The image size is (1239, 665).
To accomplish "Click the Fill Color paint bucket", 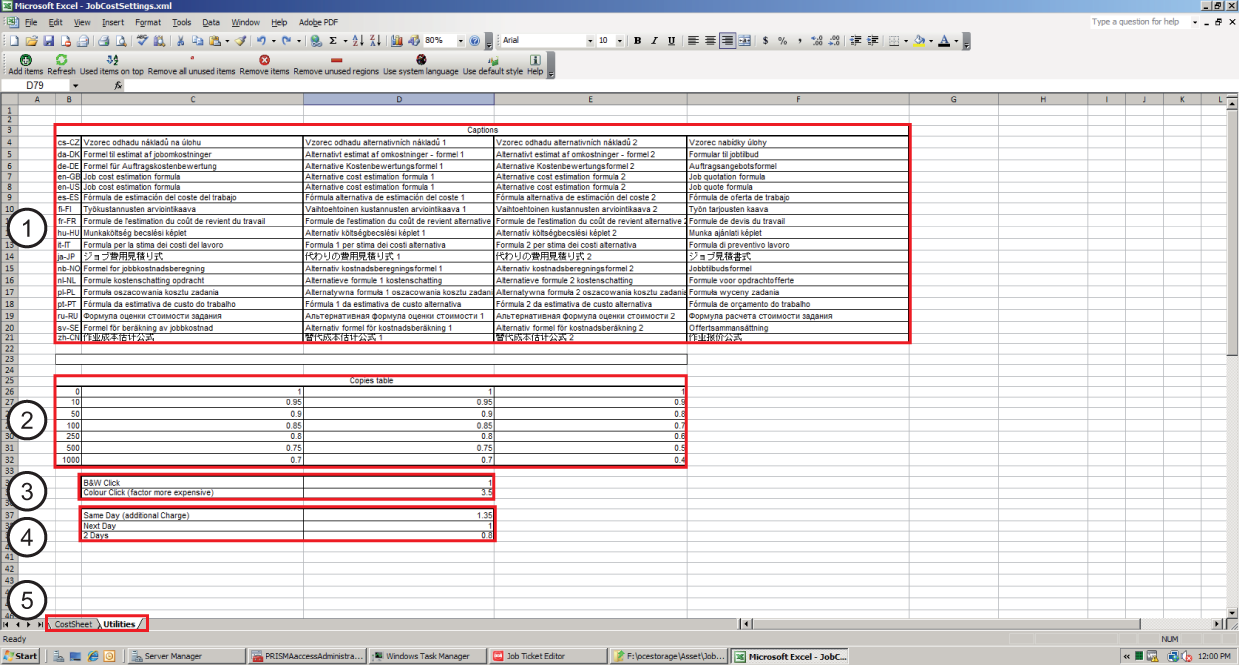I will [918, 41].
